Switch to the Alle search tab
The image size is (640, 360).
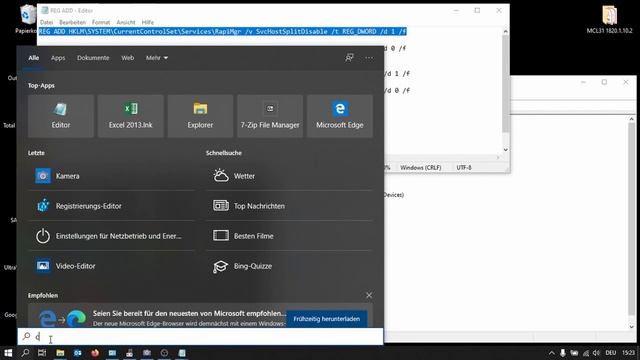[x=33, y=58]
